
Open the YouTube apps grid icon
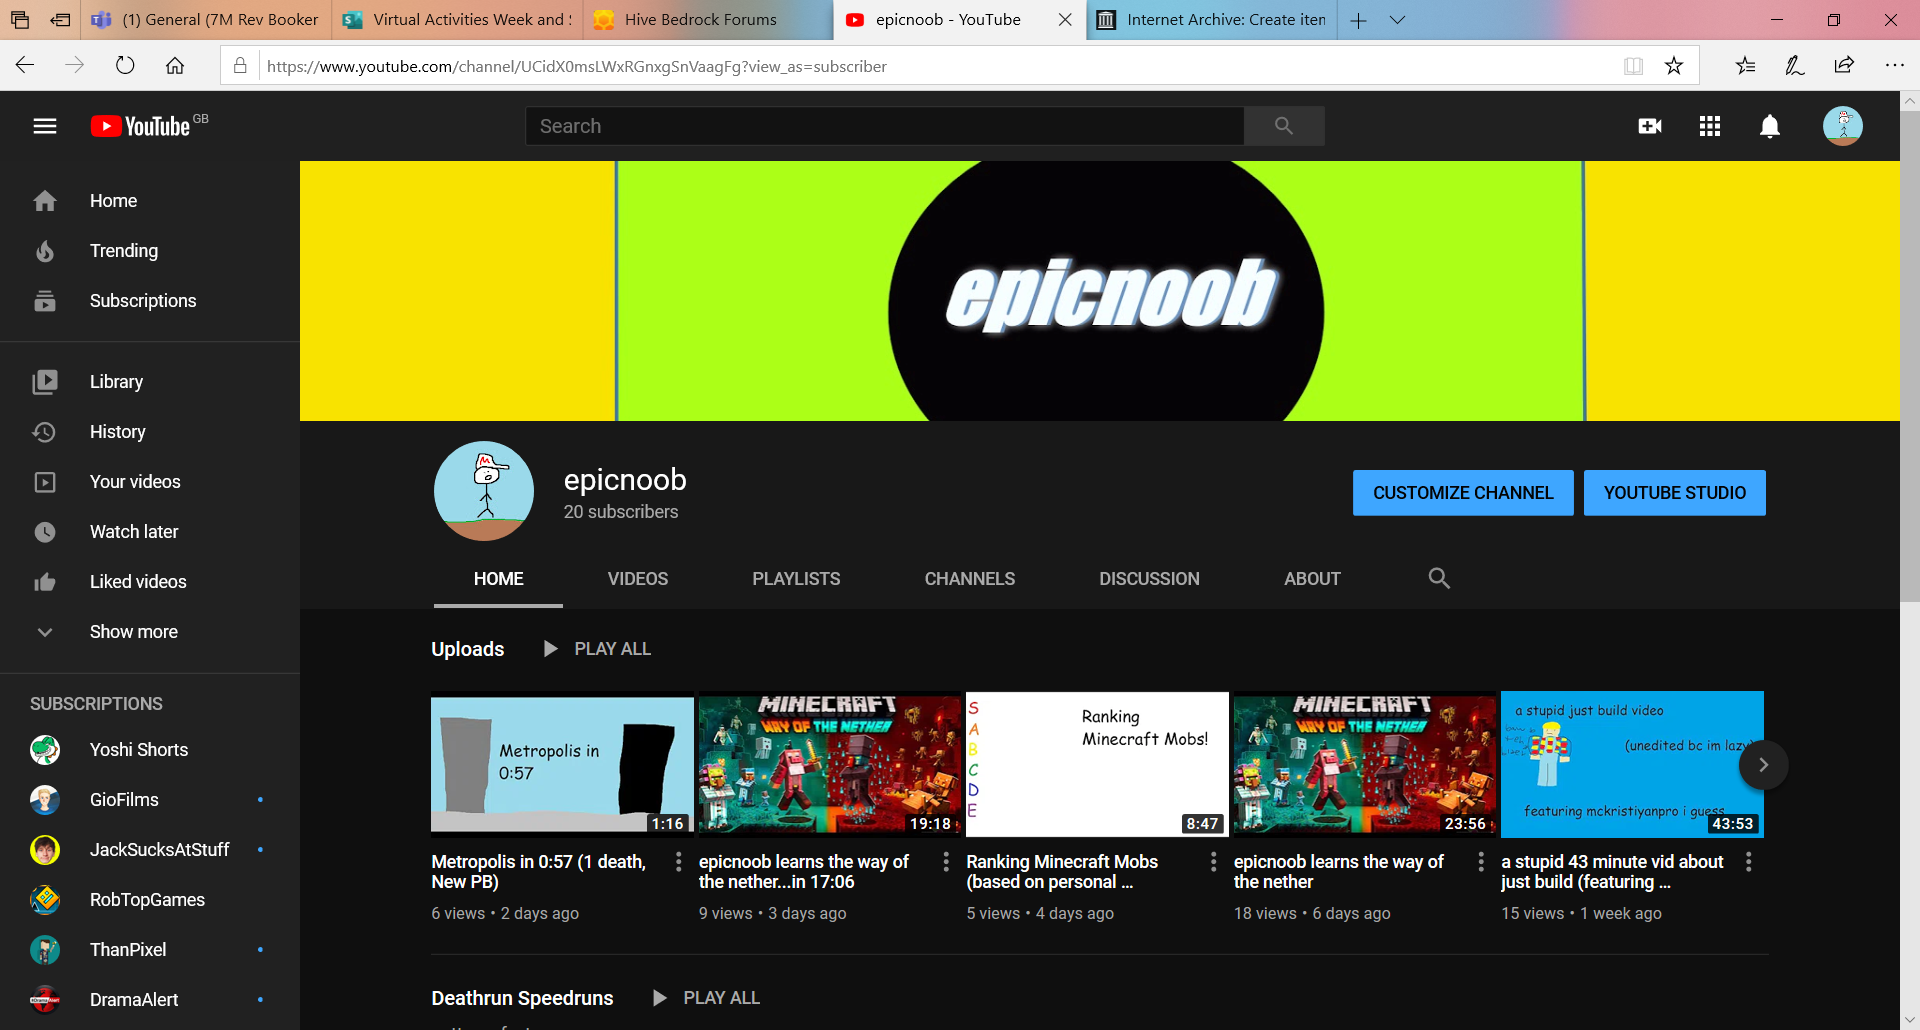coord(1710,126)
